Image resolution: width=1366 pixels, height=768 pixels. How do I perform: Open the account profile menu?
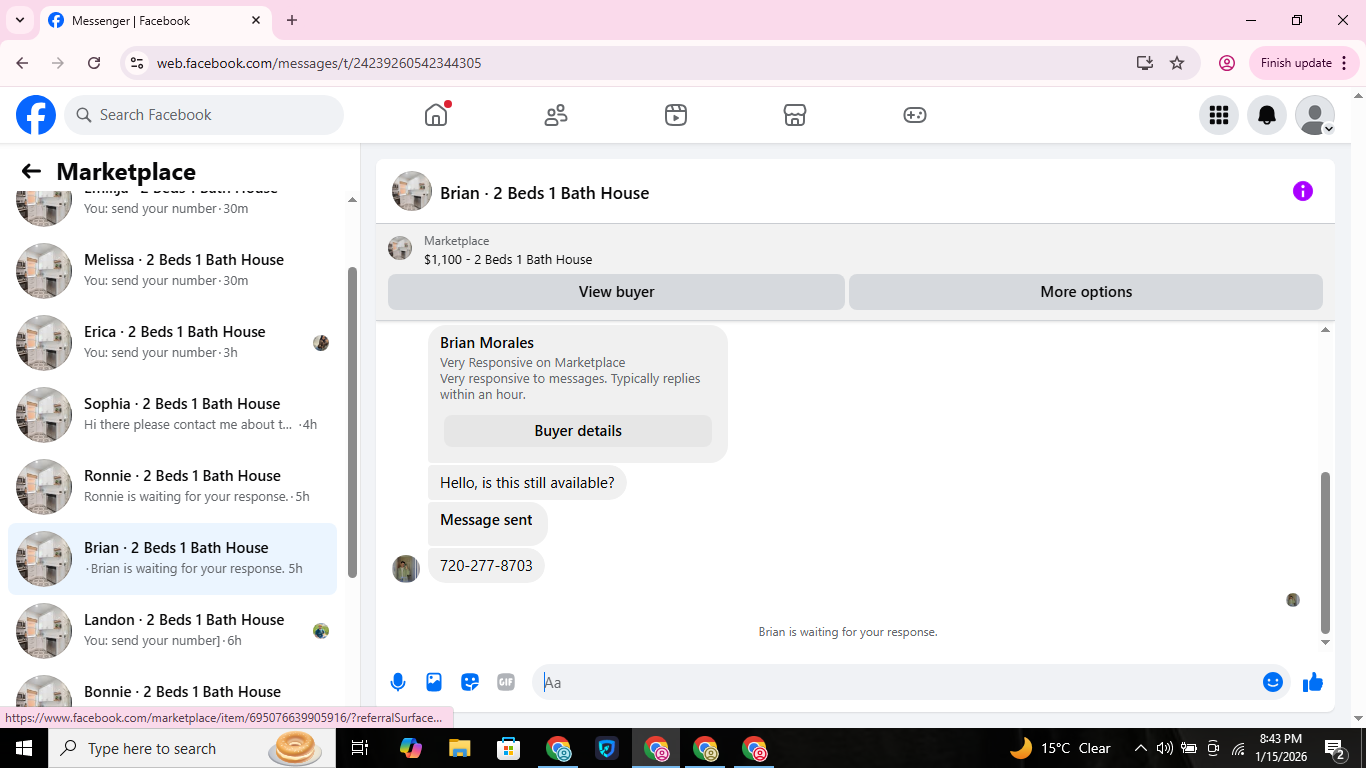(x=1315, y=115)
